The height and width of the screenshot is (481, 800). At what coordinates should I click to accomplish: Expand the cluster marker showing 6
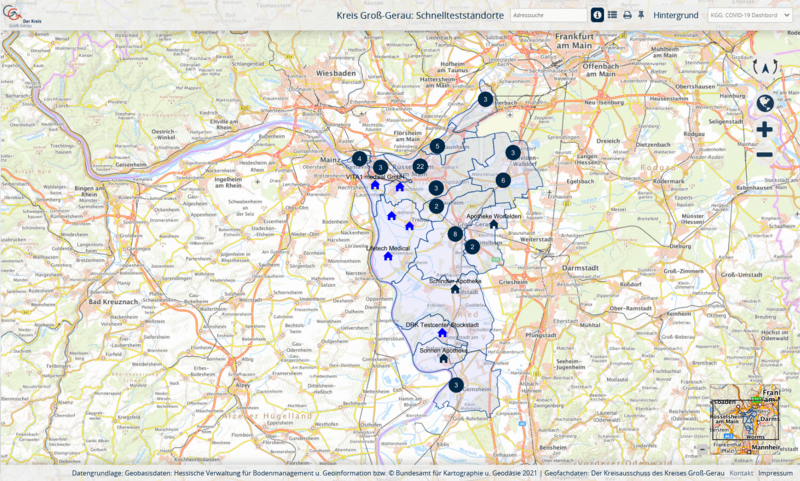(x=503, y=180)
